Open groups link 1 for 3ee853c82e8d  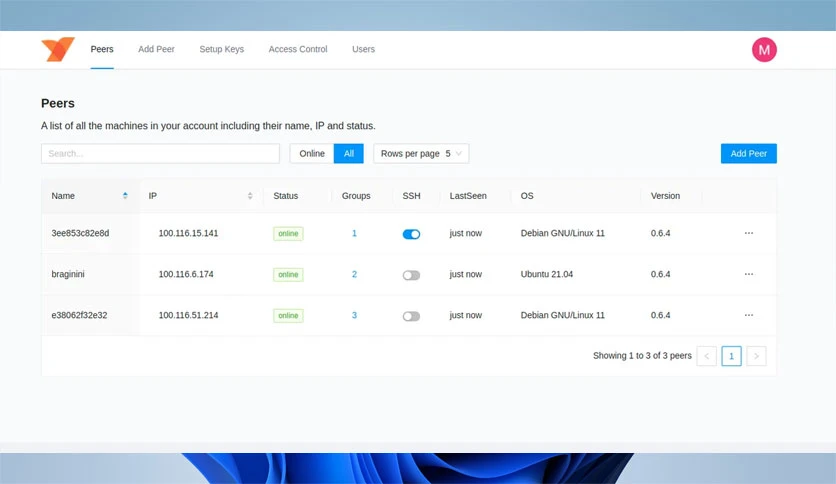(354, 233)
